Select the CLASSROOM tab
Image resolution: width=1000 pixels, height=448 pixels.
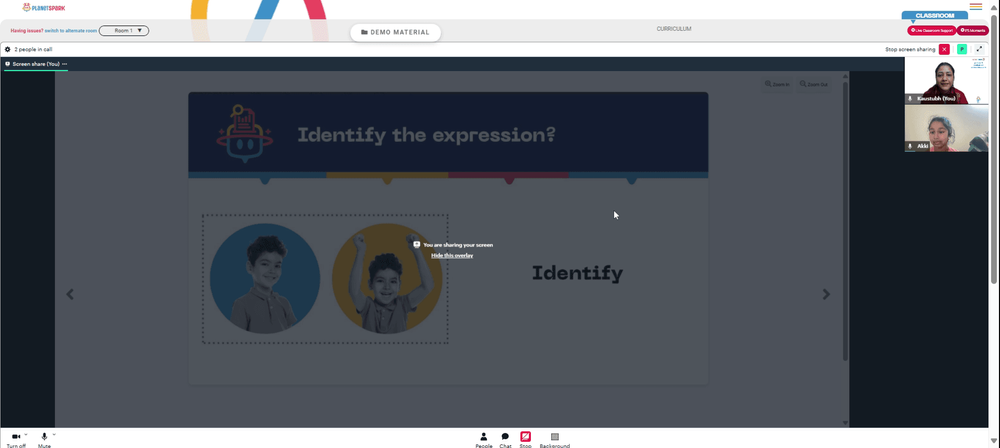pos(934,15)
